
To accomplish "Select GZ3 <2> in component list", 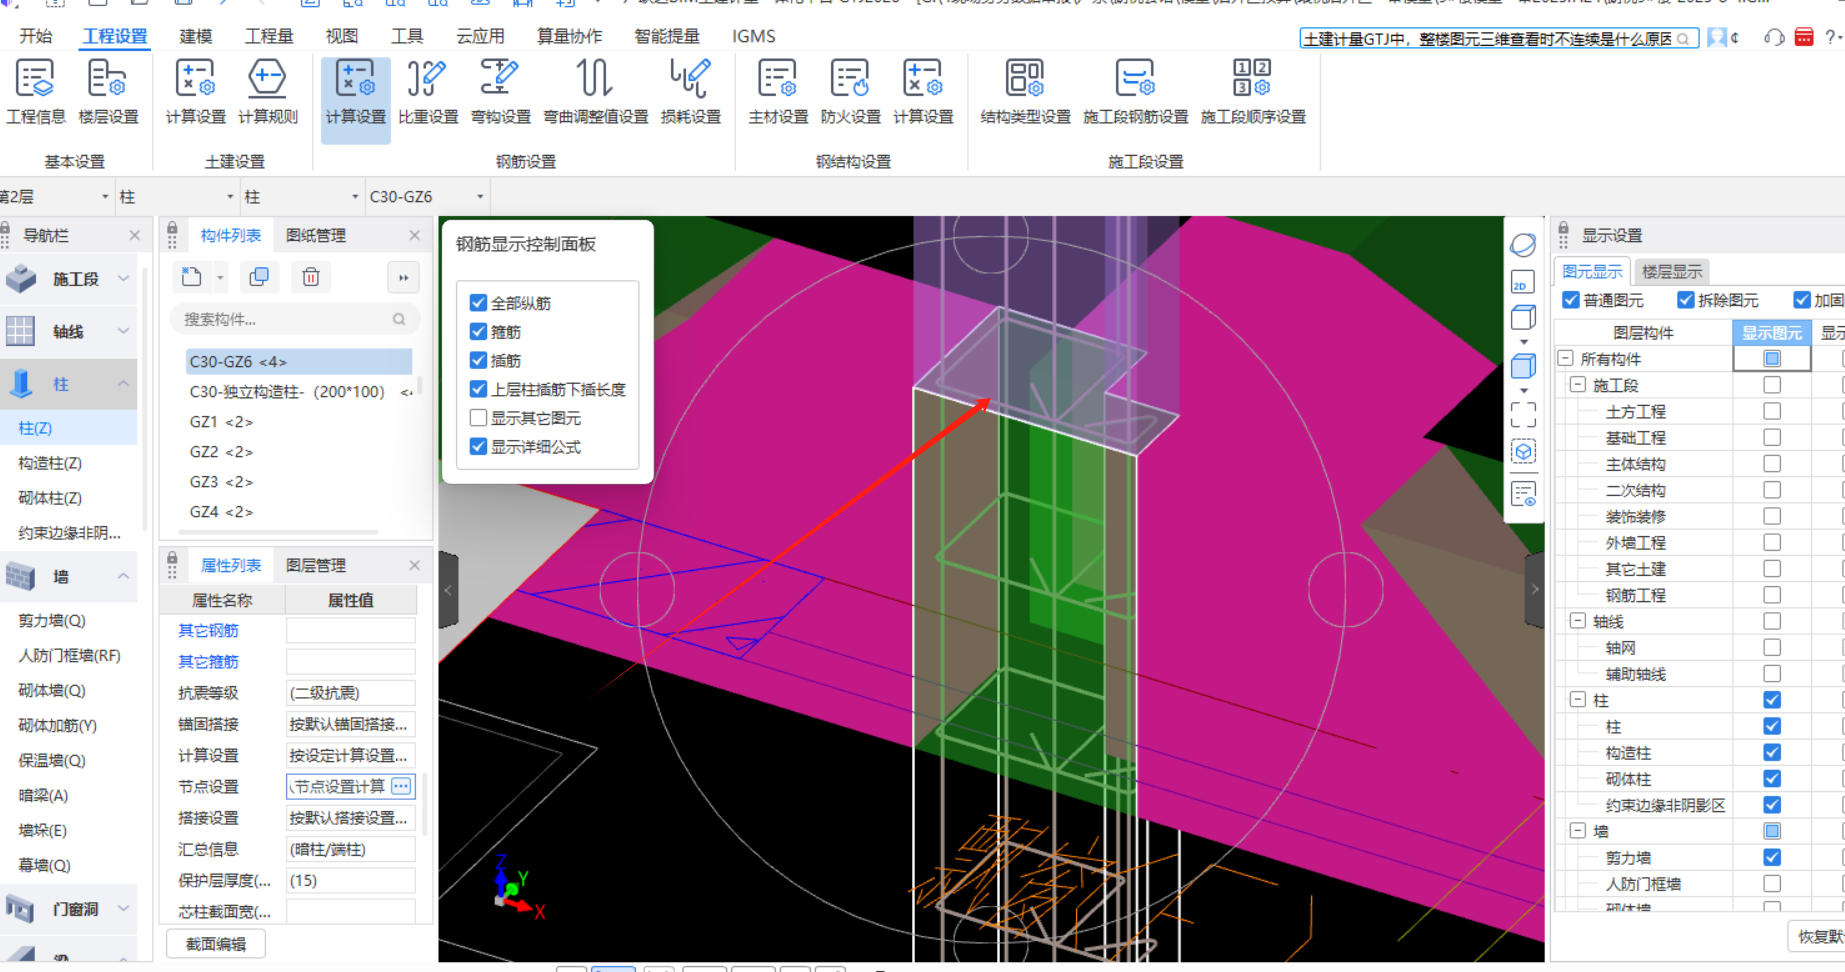I will pos(221,482).
